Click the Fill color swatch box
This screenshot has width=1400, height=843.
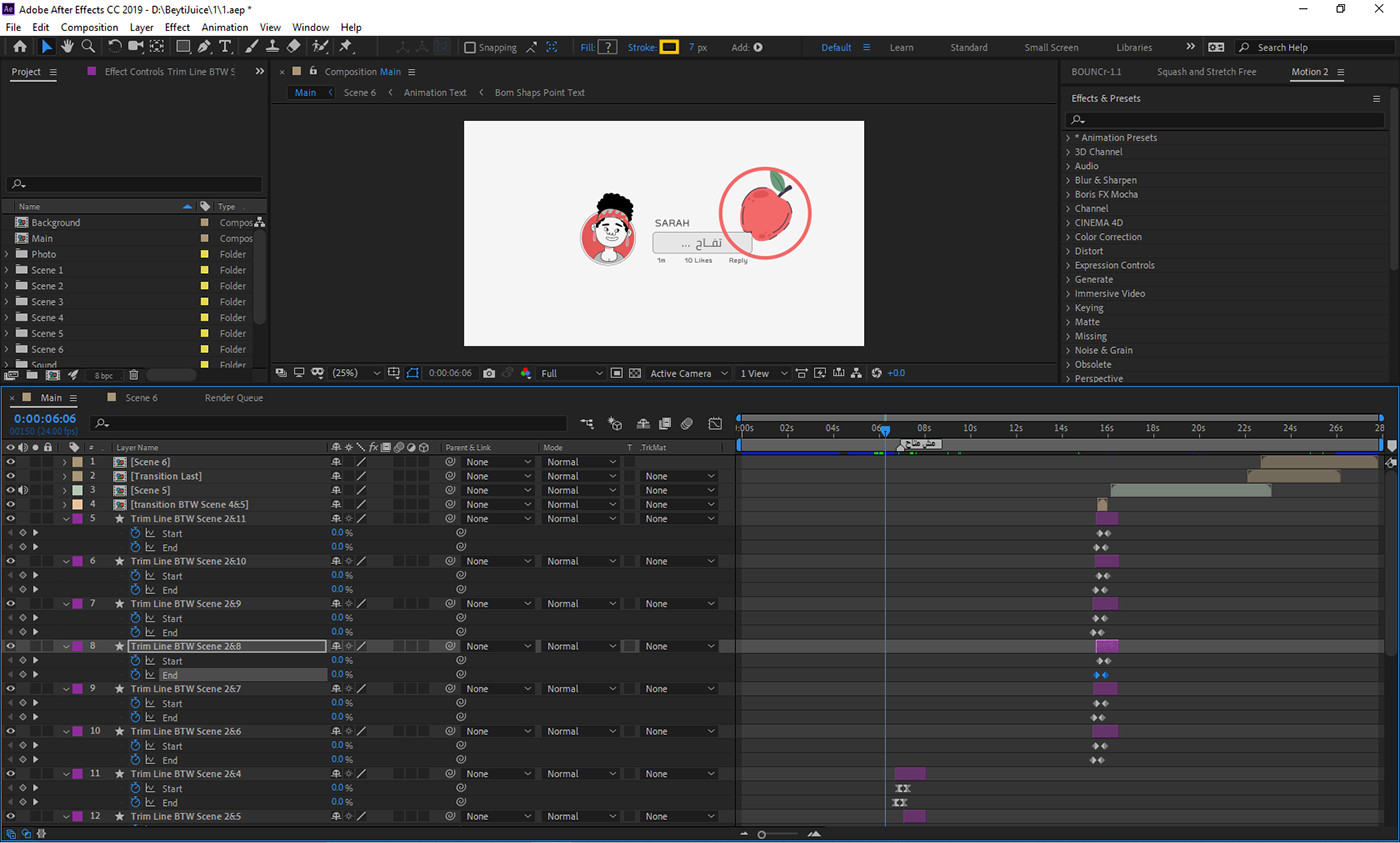pos(607,47)
